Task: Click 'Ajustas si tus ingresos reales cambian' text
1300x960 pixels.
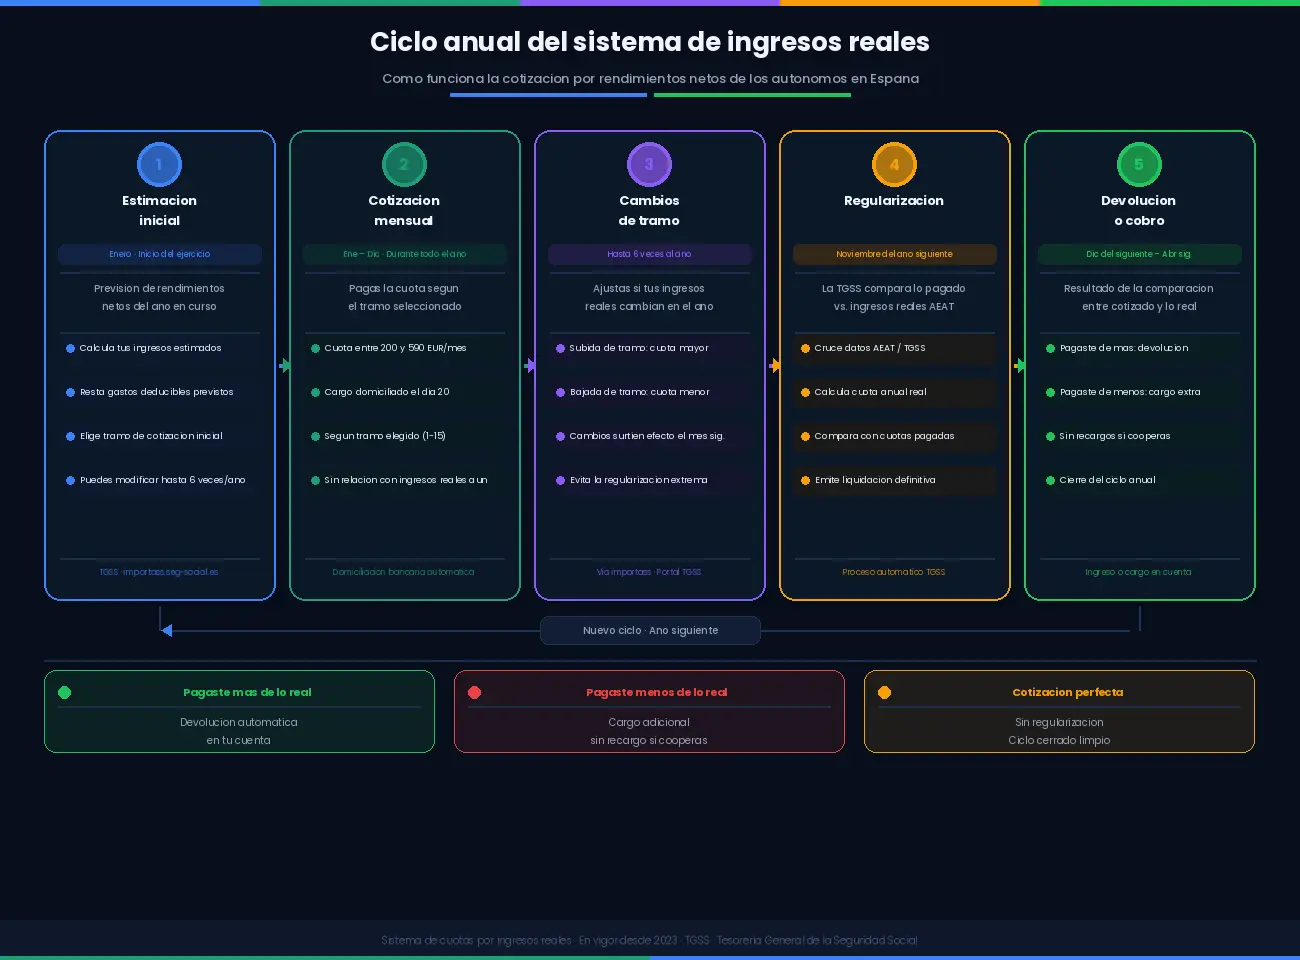Action: pyautogui.click(x=649, y=297)
